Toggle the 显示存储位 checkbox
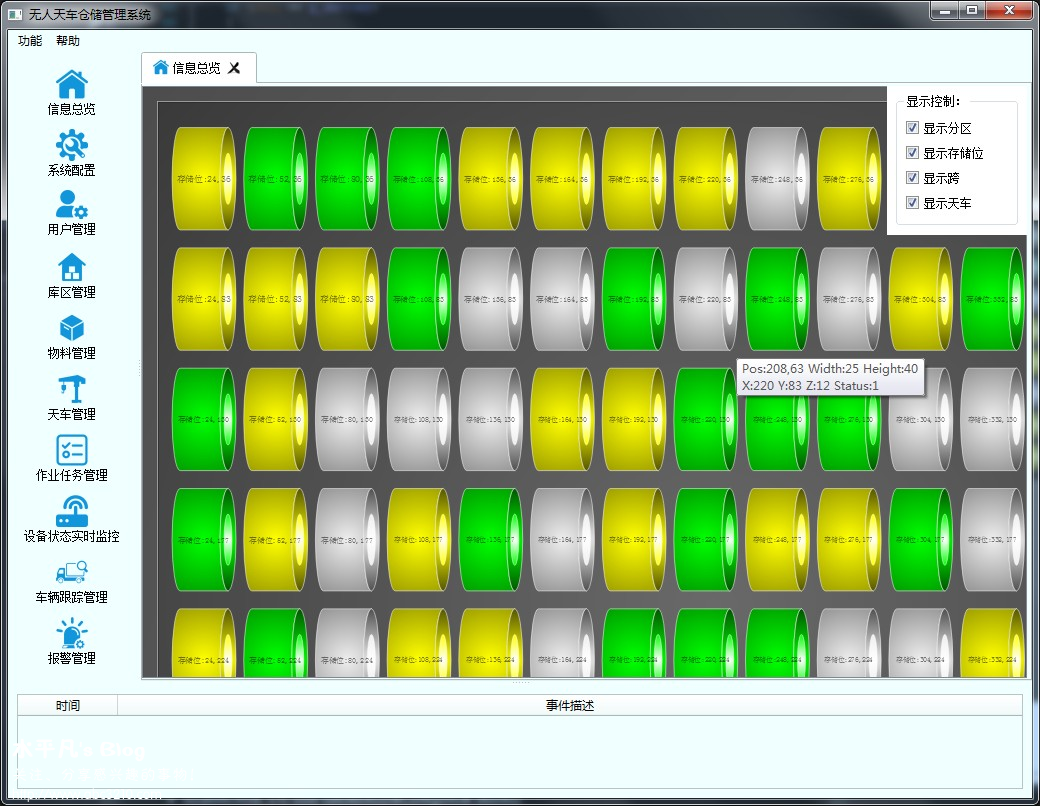Image resolution: width=1040 pixels, height=806 pixels. pyautogui.click(x=912, y=153)
